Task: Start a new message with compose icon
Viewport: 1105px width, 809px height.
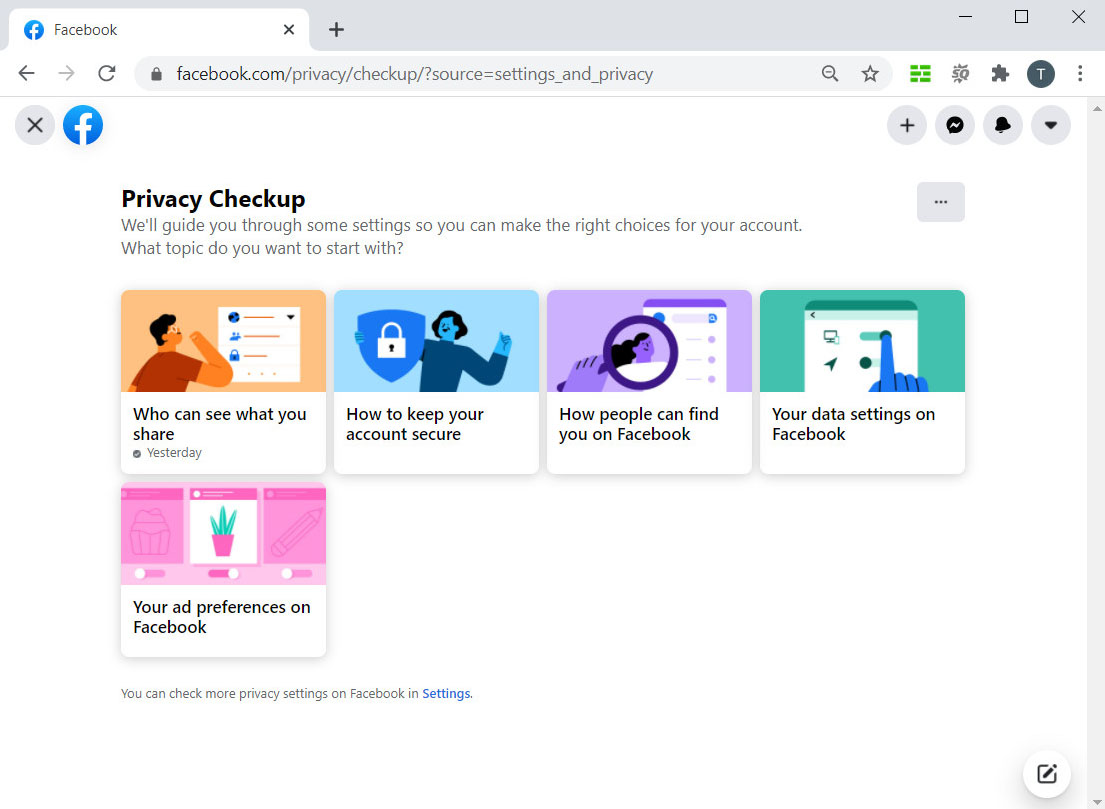Action: pyautogui.click(x=1047, y=774)
